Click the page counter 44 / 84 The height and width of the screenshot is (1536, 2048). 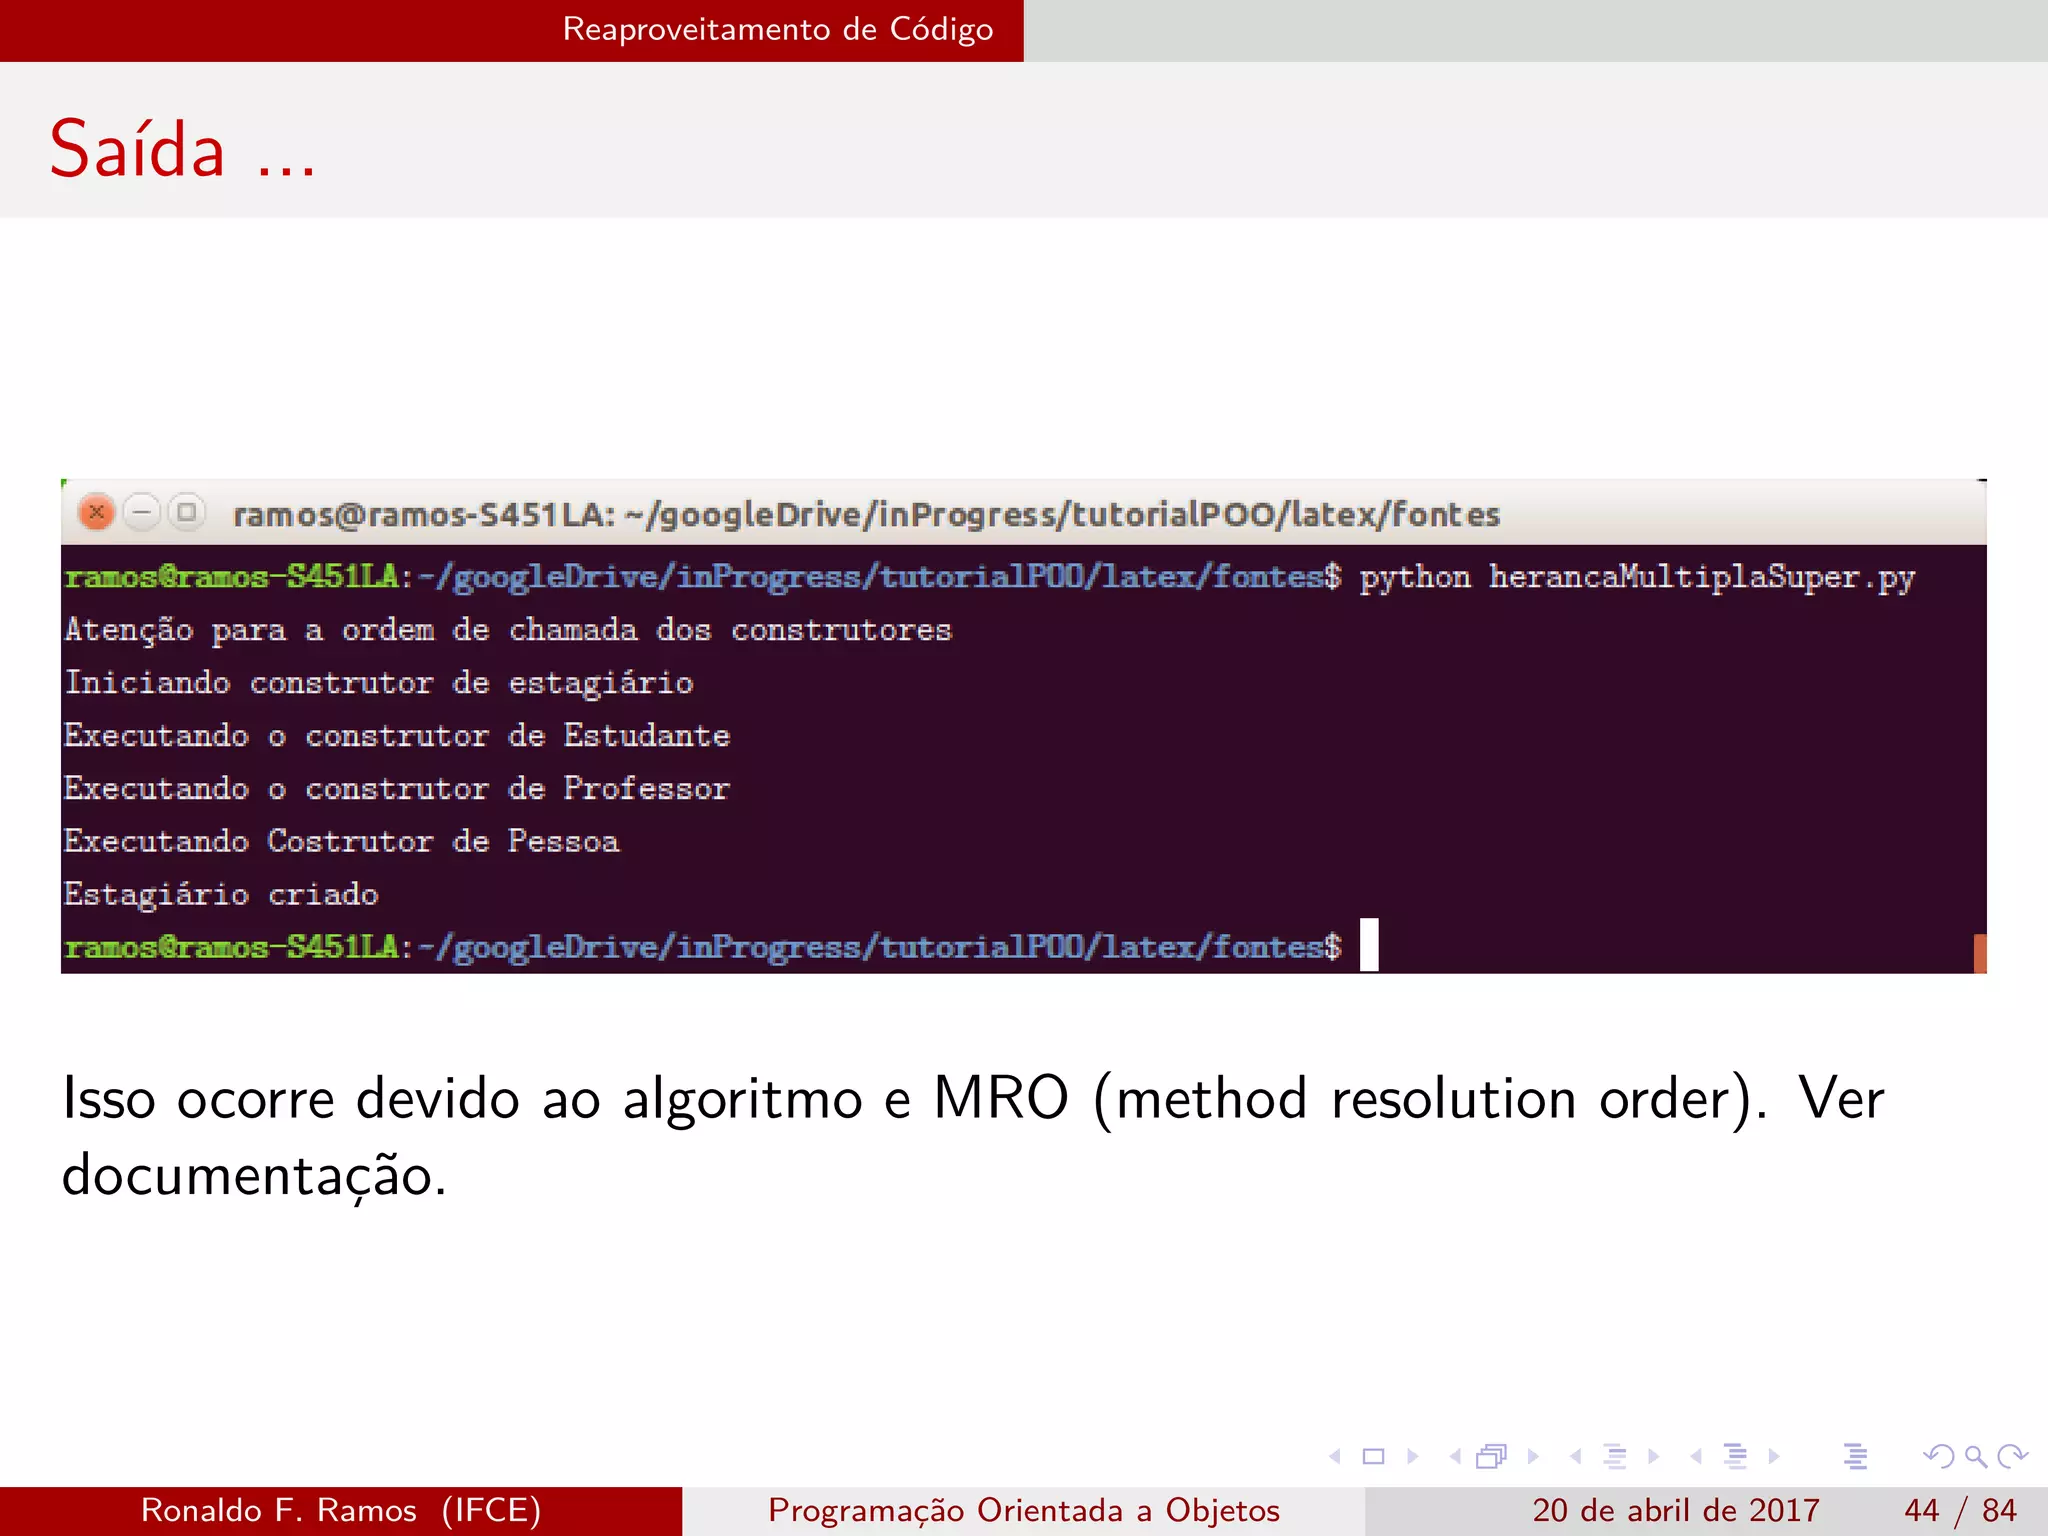pyautogui.click(x=1960, y=1510)
